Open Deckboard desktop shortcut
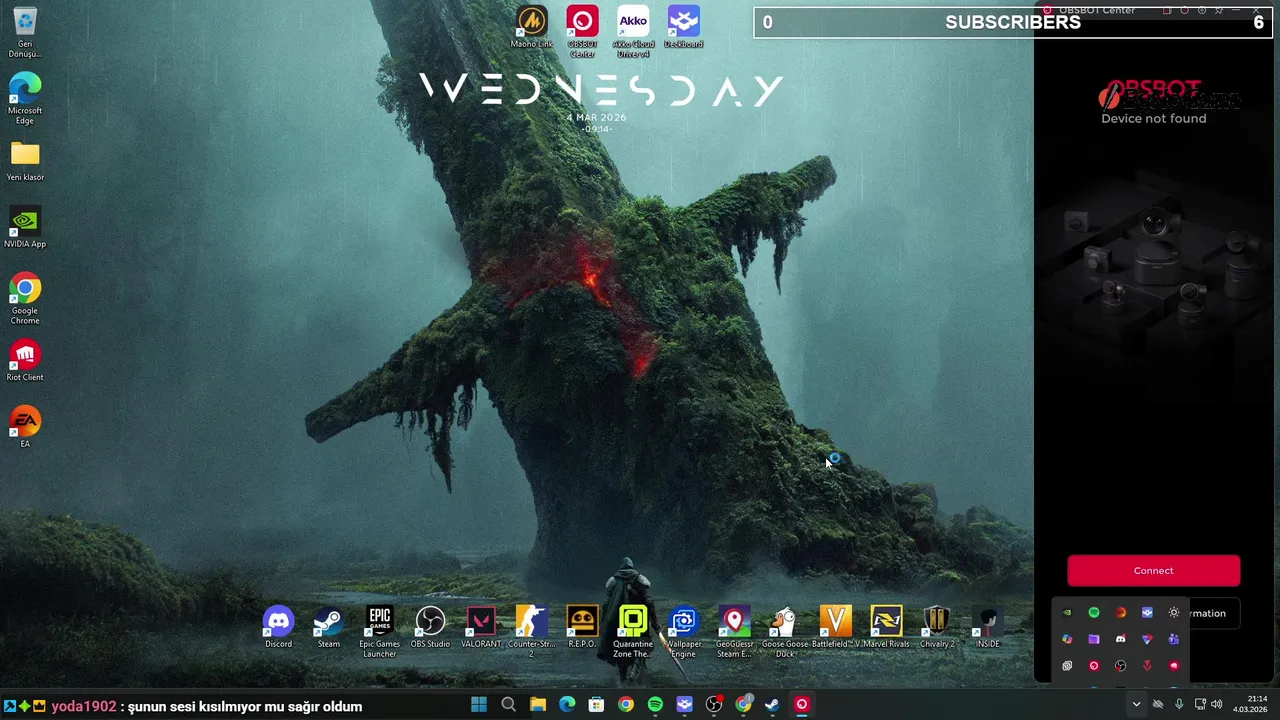The image size is (1280, 720). tap(684, 27)
